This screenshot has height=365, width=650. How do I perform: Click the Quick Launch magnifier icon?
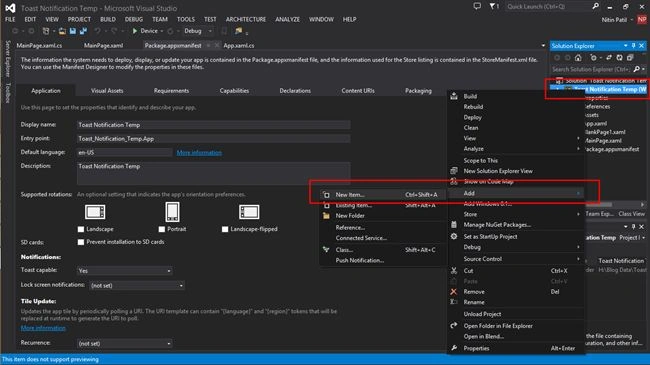click(595, 6)
